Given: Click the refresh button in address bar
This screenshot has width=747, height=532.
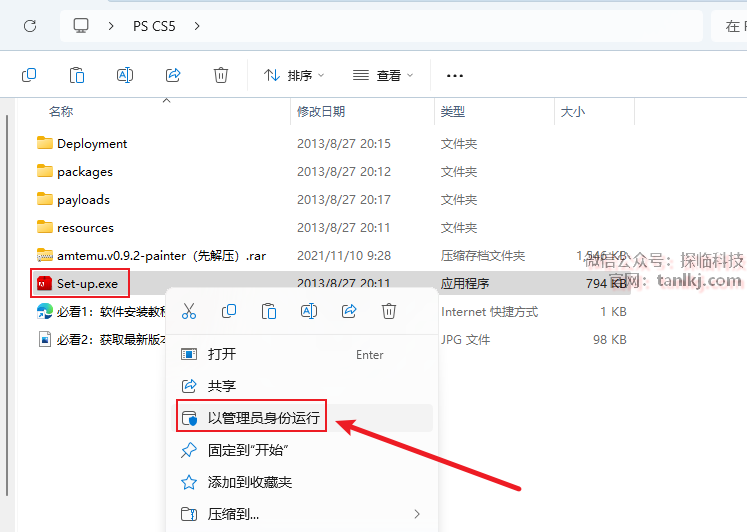Looking at the screenshot, I should click(x=30, y=26).
